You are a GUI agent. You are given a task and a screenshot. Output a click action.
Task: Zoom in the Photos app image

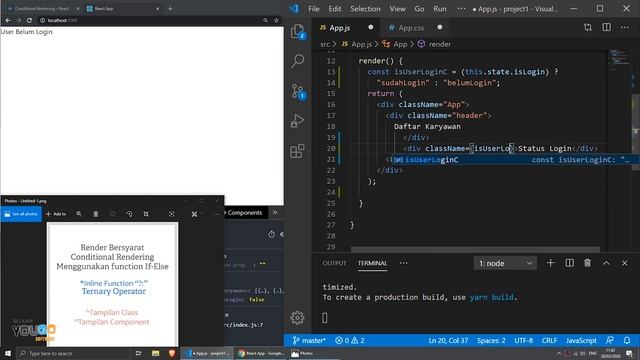(x=79, y=214)
